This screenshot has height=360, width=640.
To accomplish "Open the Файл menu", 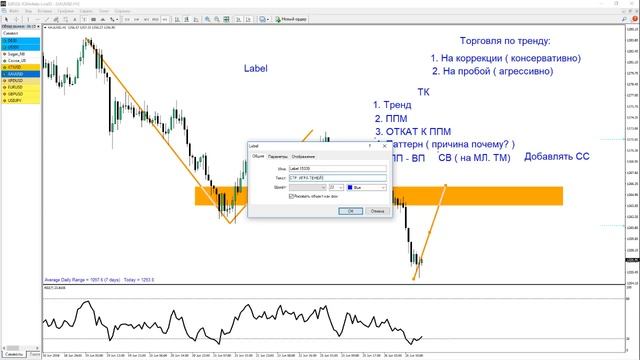I will pos(13,11).
